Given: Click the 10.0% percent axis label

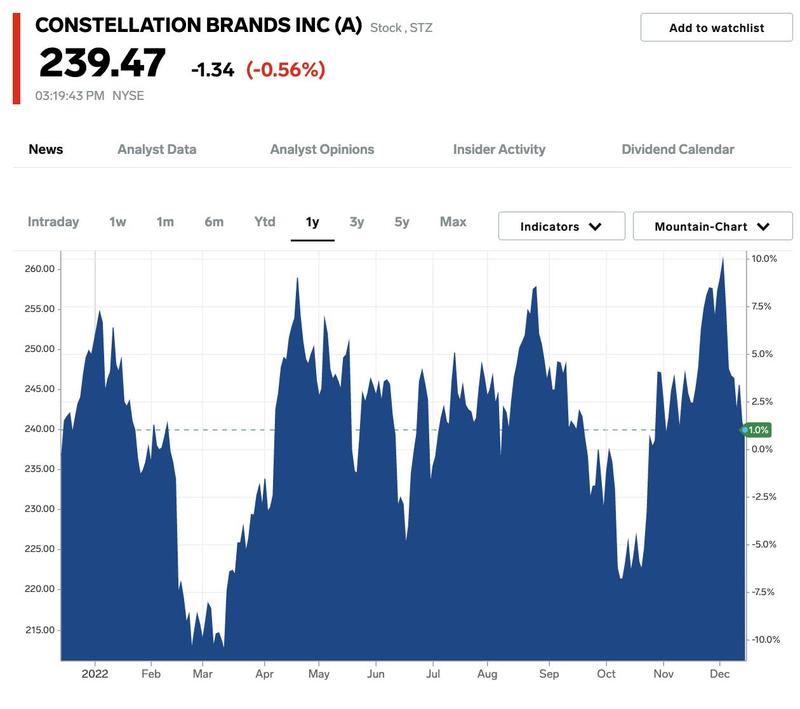Looking at the screenshot, I should click(764, 259).
